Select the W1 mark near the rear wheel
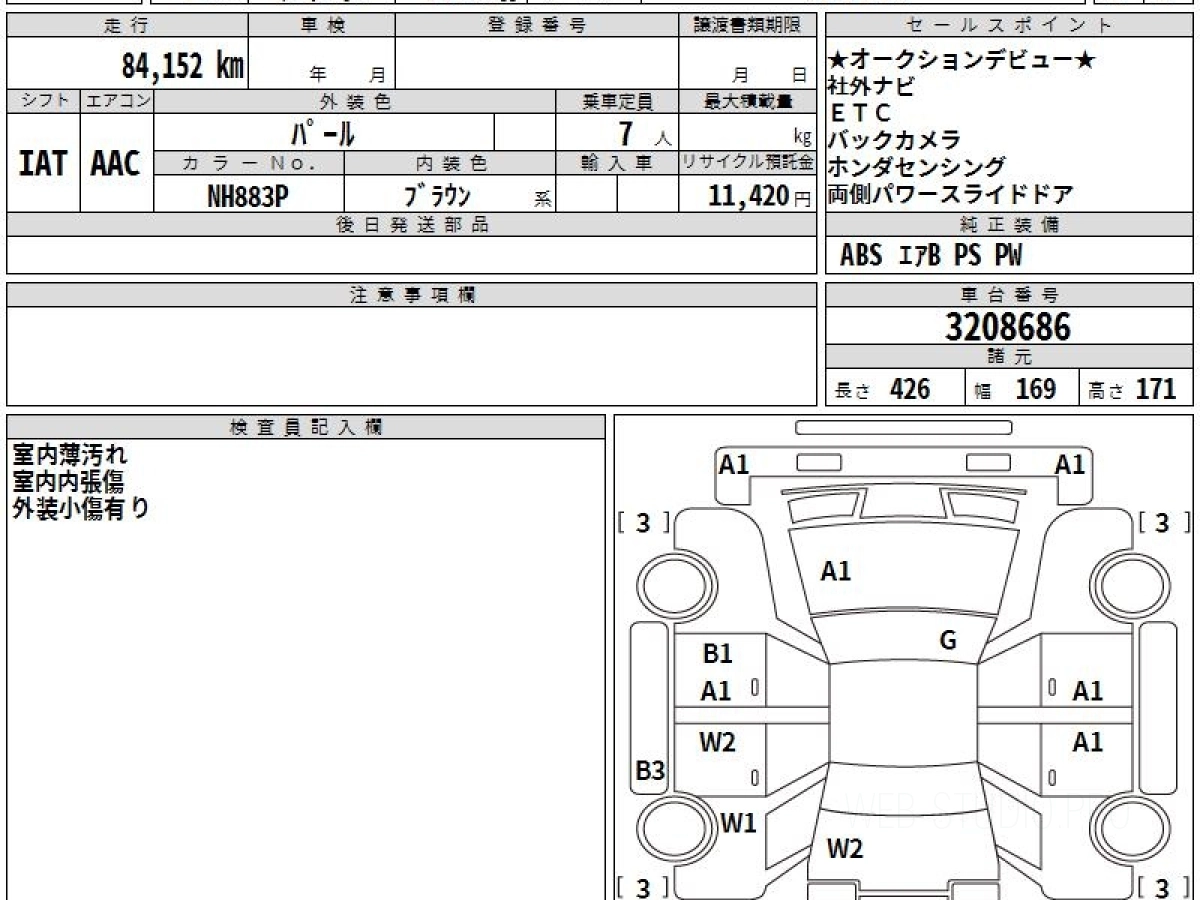This screenshot has width=1200, height=900. point(738,823)
